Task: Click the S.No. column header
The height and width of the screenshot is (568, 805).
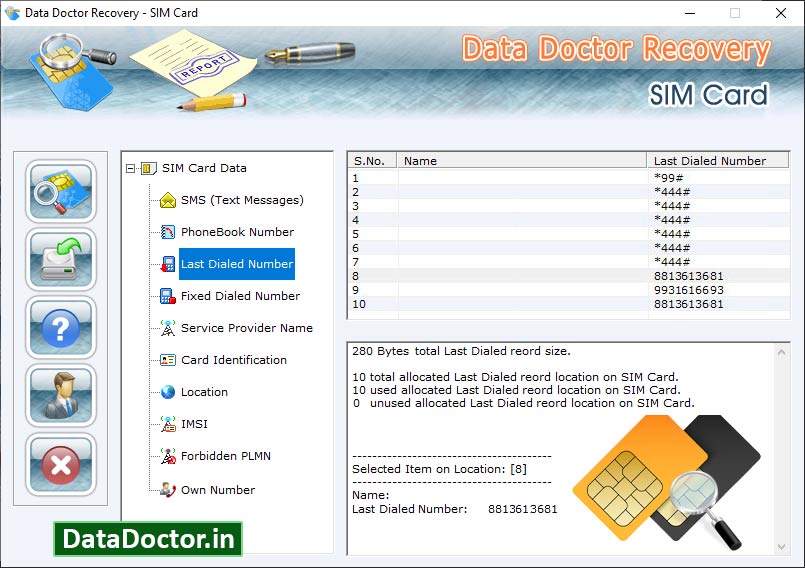Action: [x=373, y=161]
